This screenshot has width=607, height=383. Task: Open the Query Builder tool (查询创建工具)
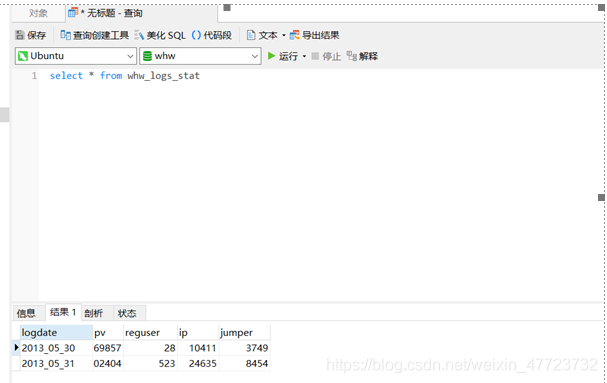pyautogui.click(x=94, y=35)
